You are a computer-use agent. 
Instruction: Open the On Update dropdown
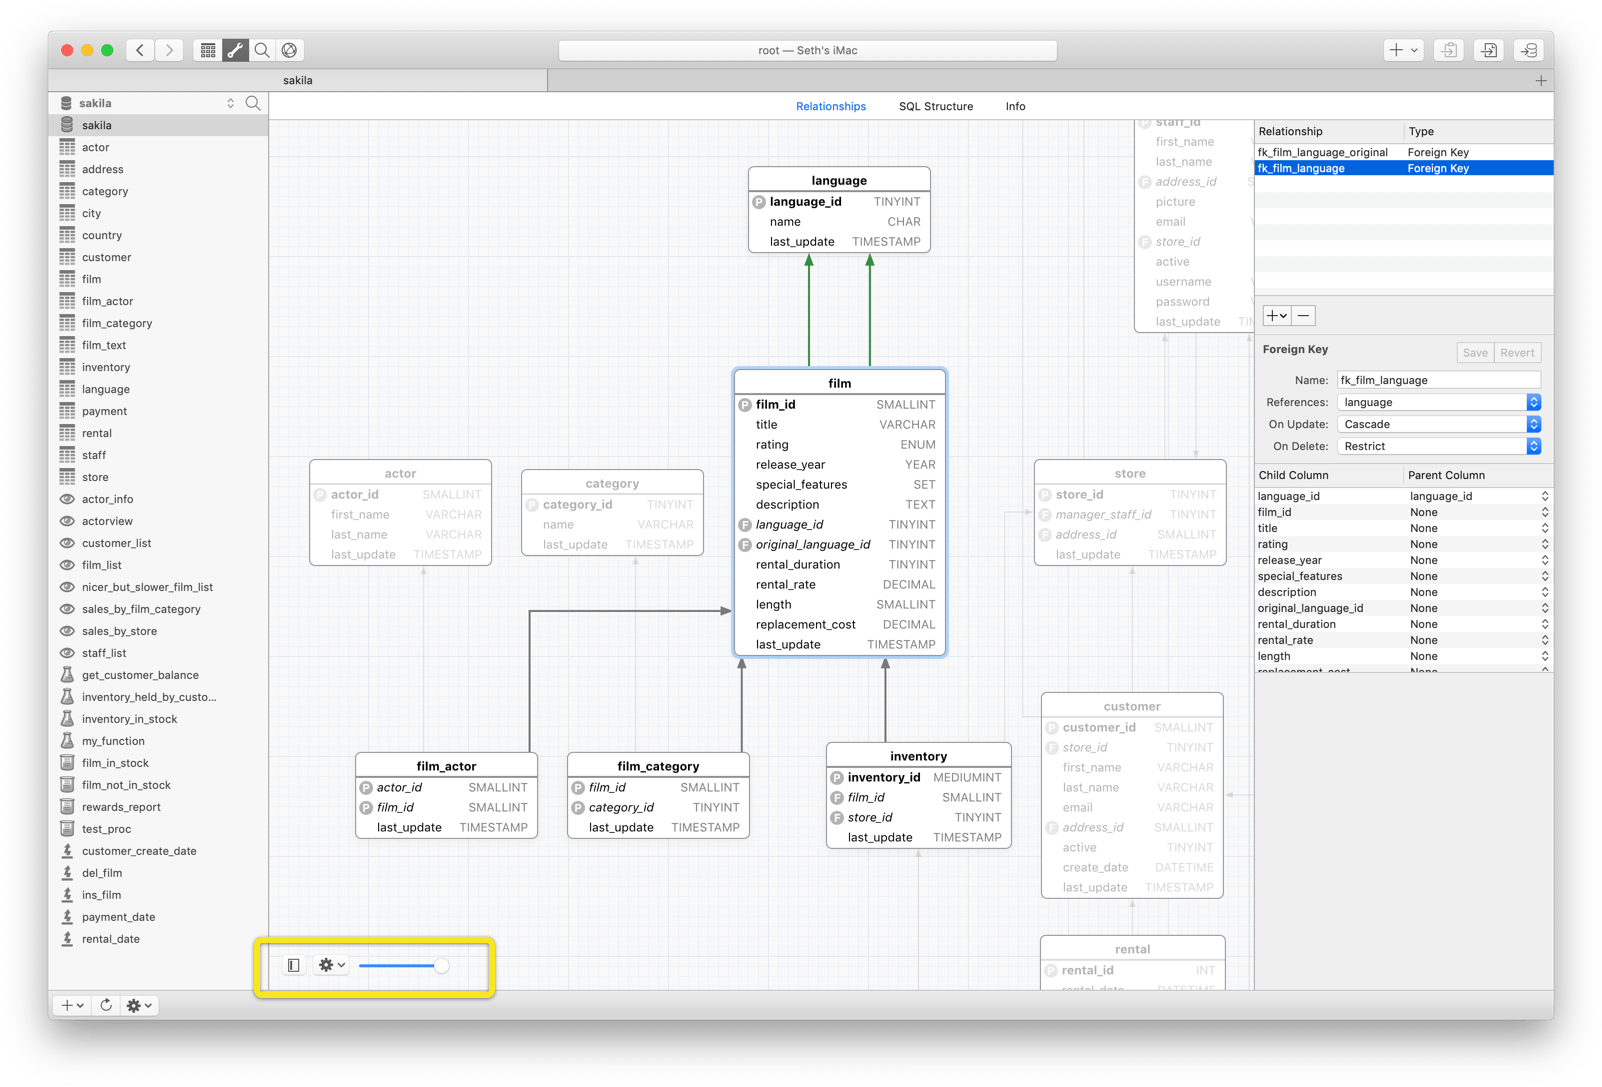coord(1438,424)
